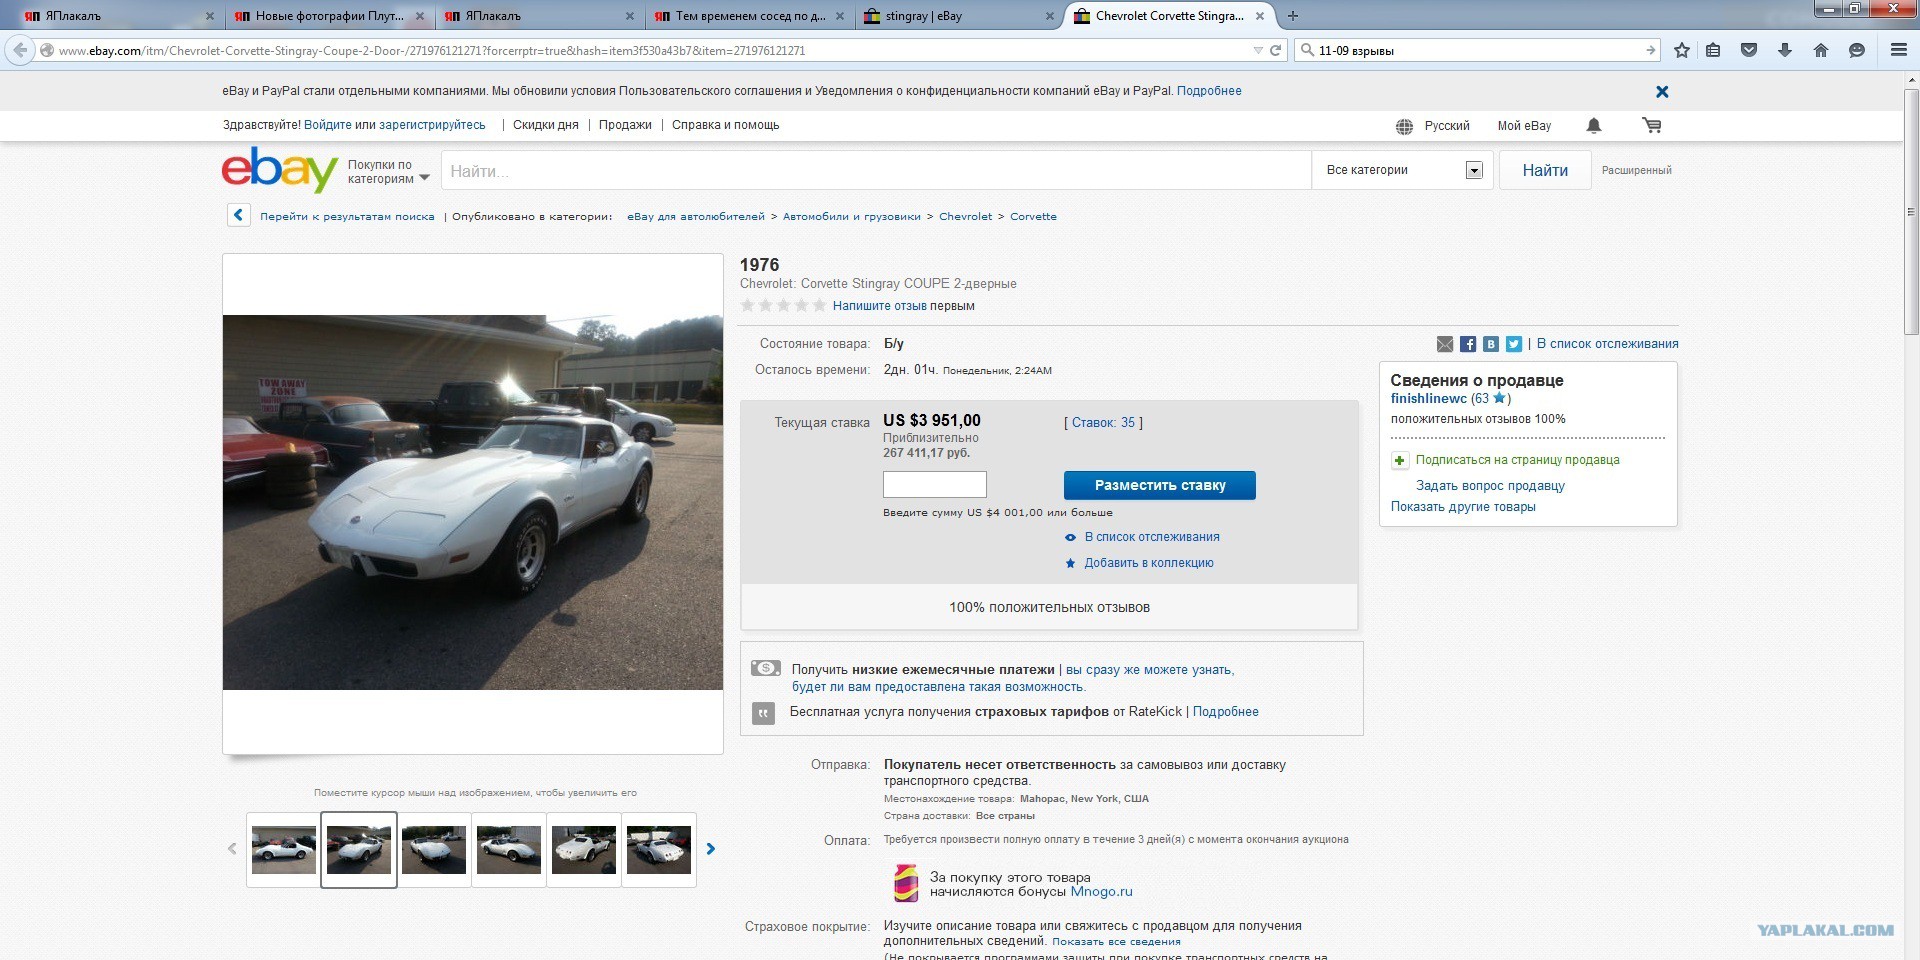Open Справка и помощь menu item
This screenshot has height=960, width=1920.
point(726,125)
